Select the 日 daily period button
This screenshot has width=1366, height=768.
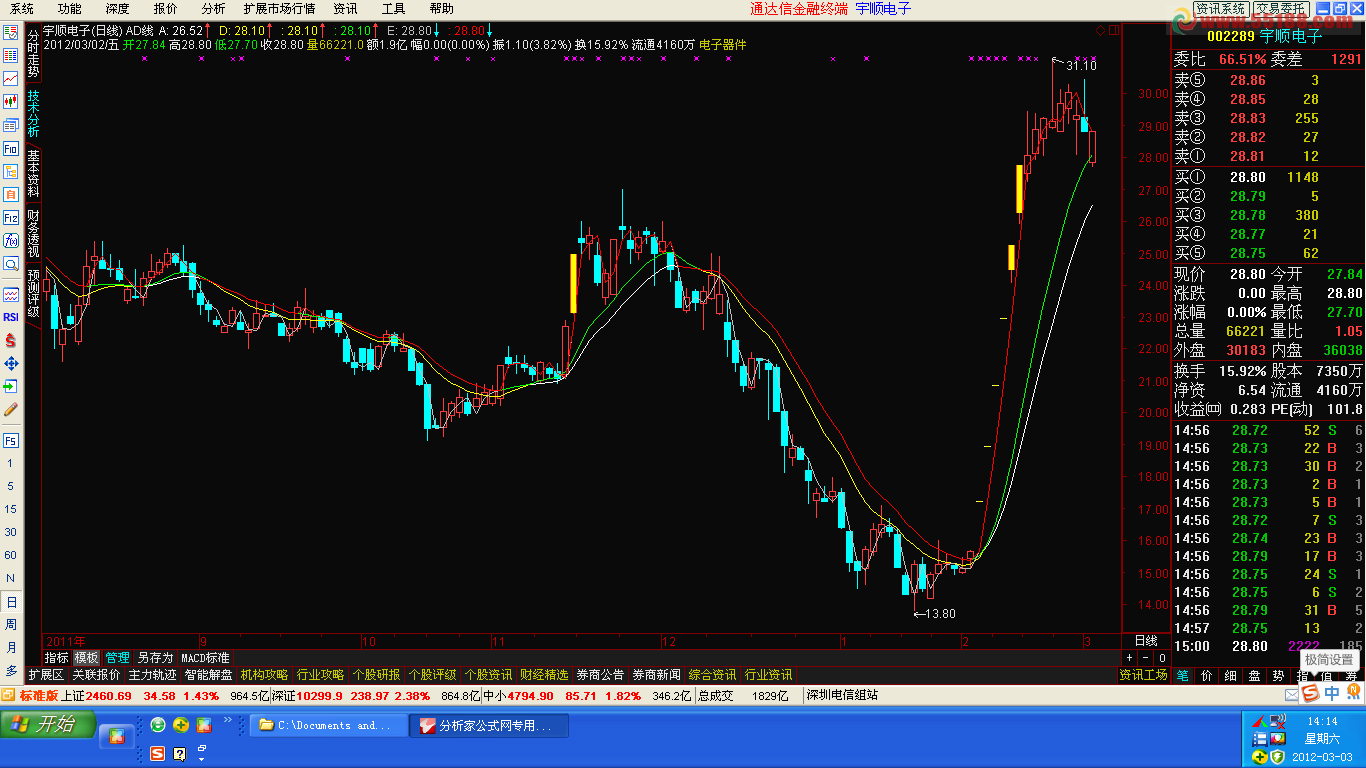tap(11, 602)
